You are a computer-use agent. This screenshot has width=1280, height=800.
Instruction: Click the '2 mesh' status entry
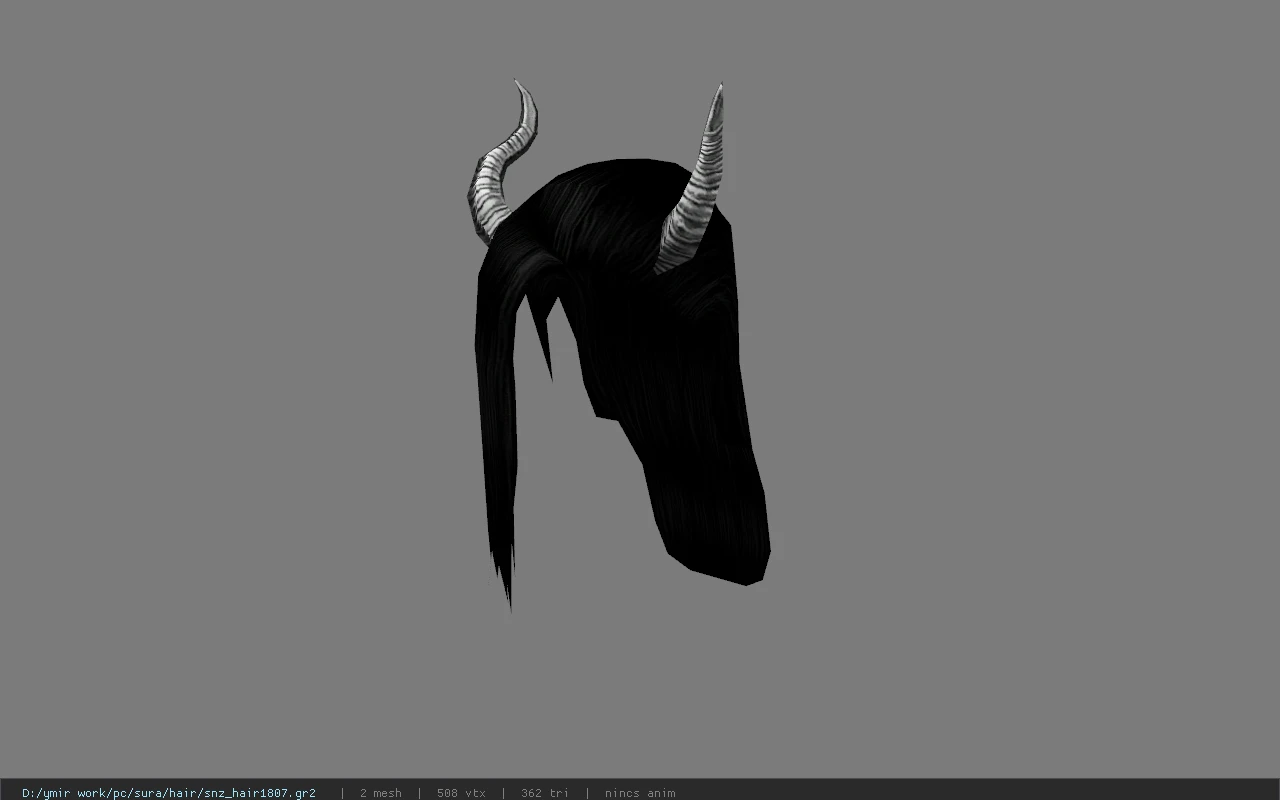(x=380, y=793)
